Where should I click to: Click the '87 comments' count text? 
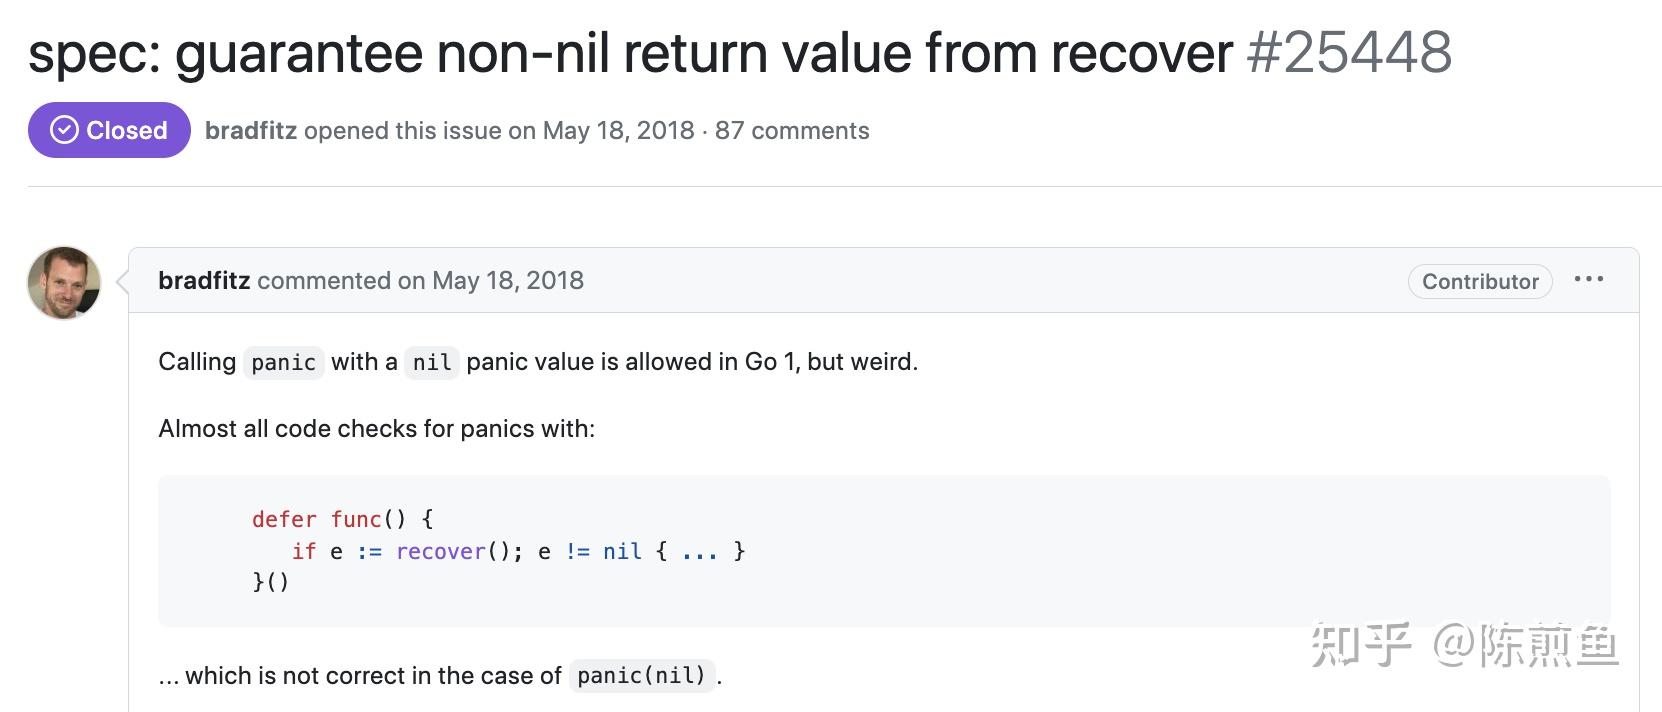click(792, 131)
